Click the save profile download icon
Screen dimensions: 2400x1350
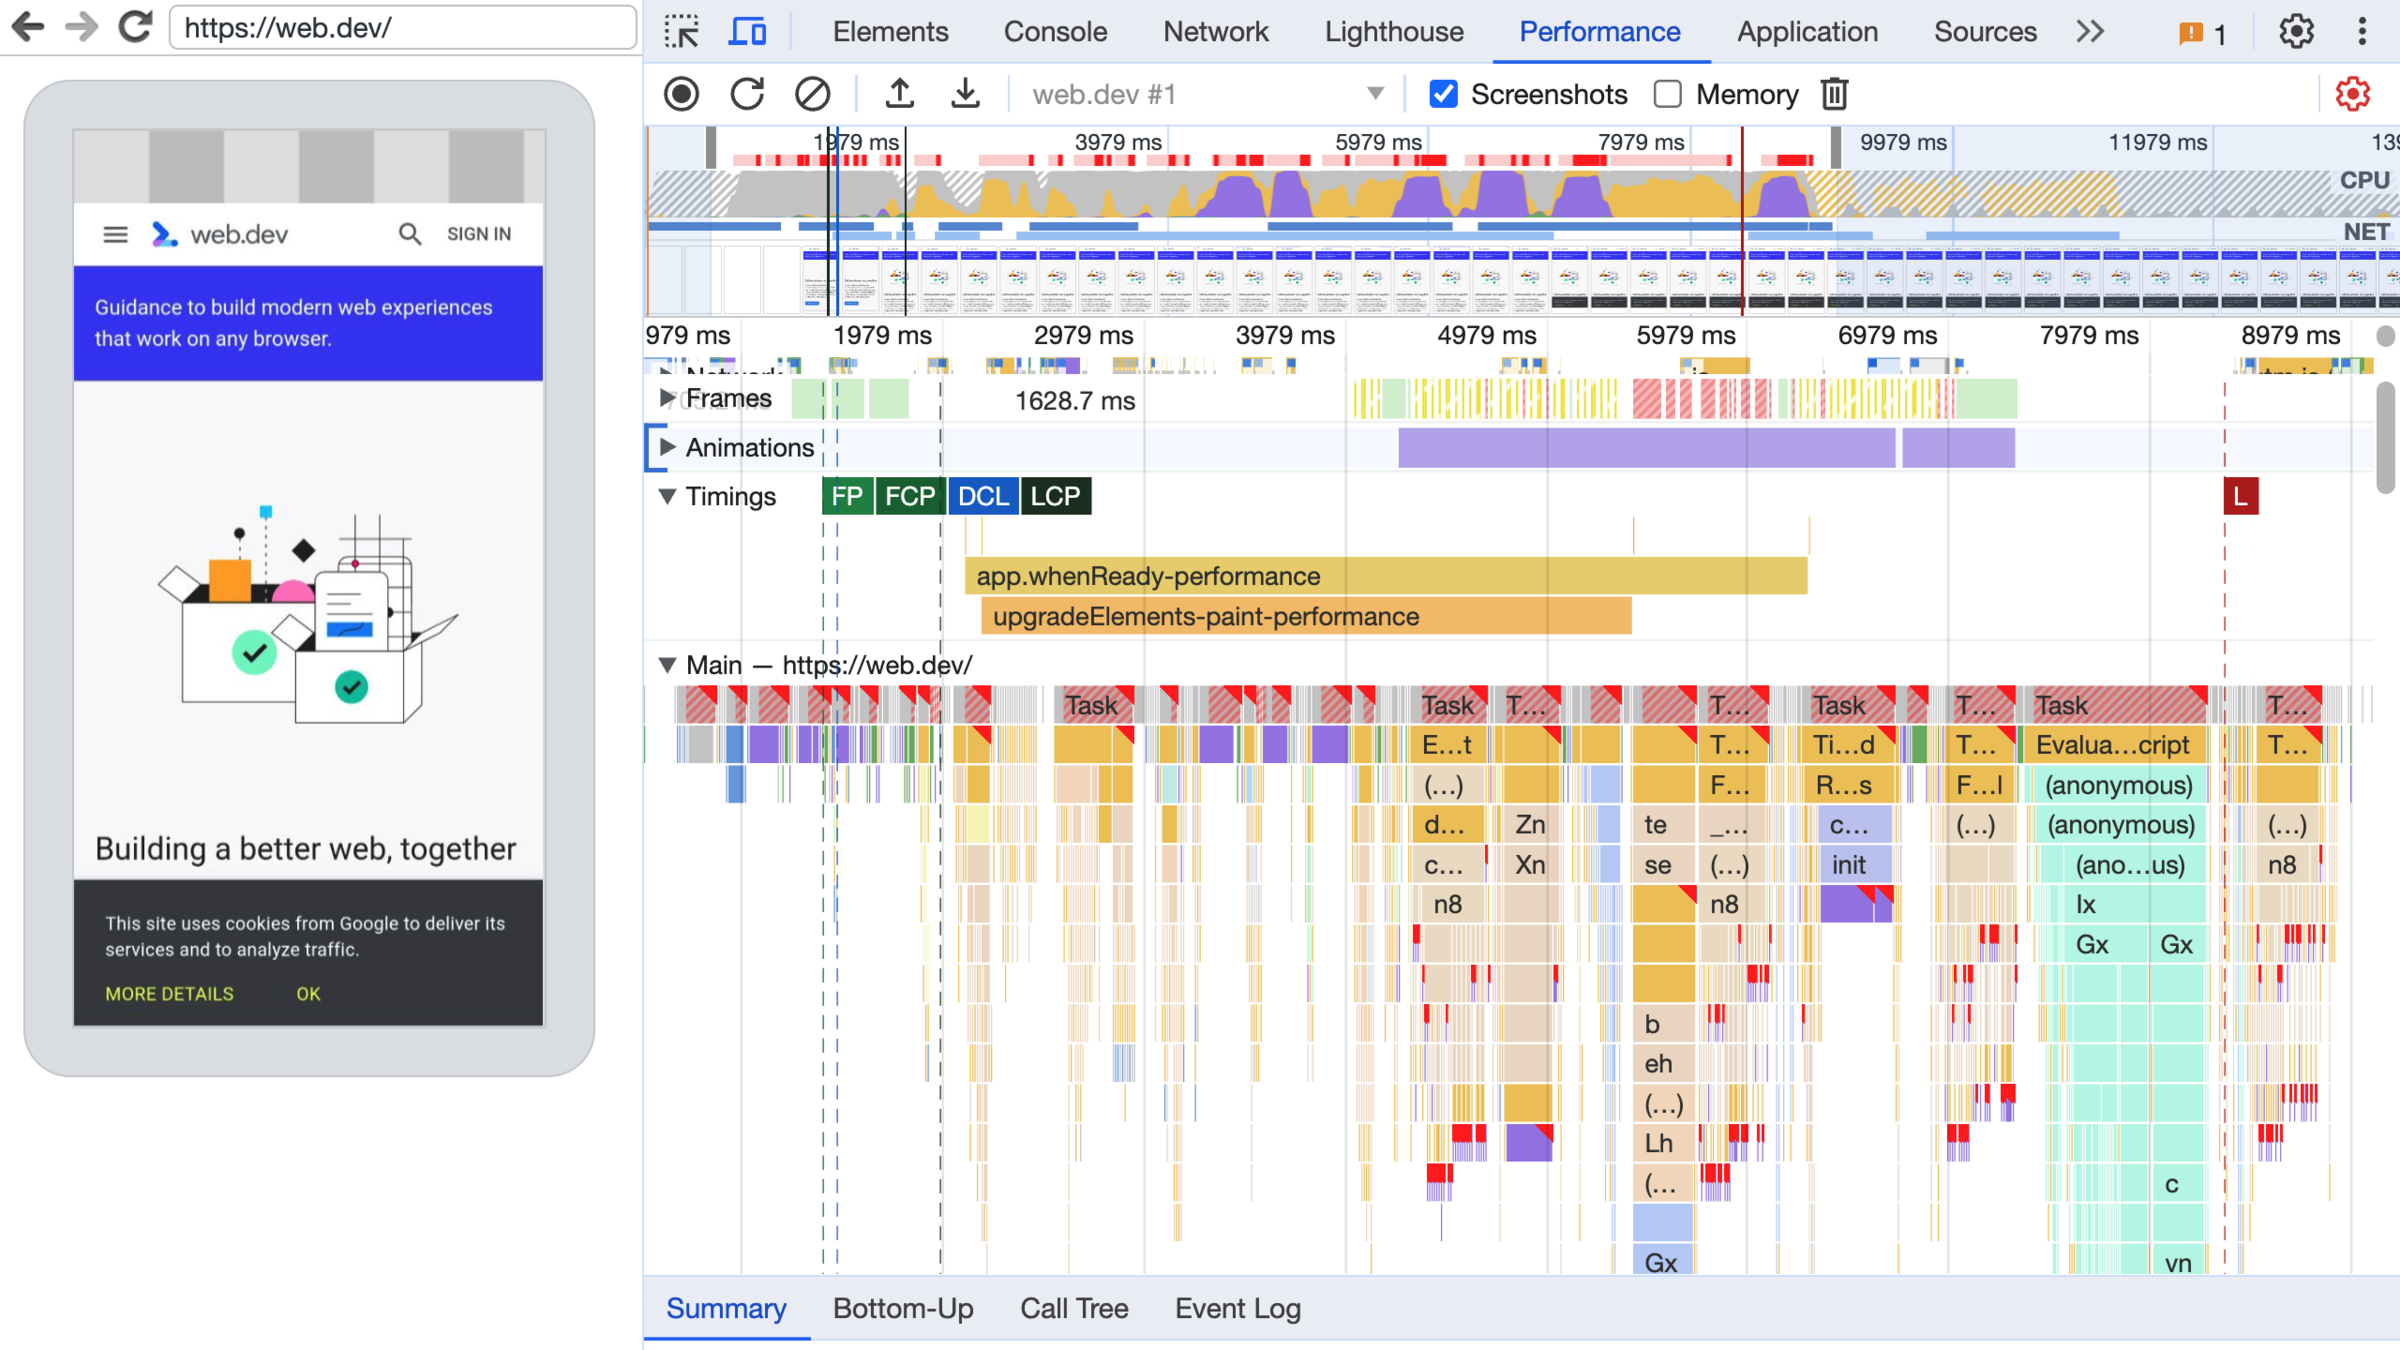(965, 94)
